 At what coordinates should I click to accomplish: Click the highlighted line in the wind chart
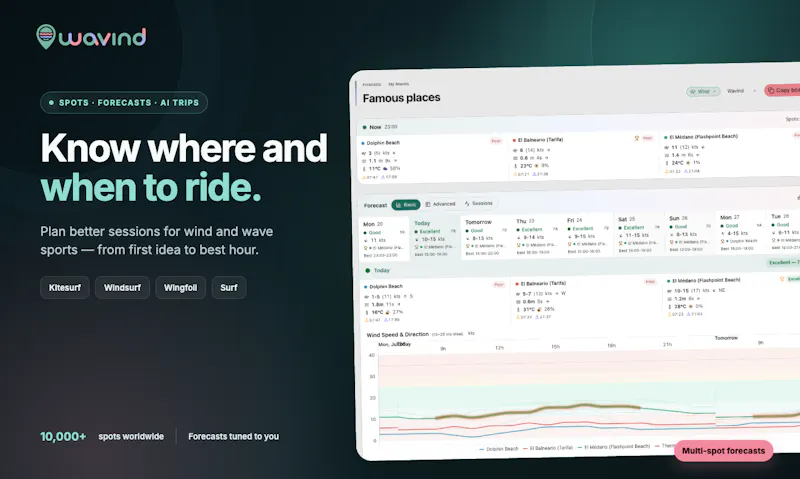538,411
